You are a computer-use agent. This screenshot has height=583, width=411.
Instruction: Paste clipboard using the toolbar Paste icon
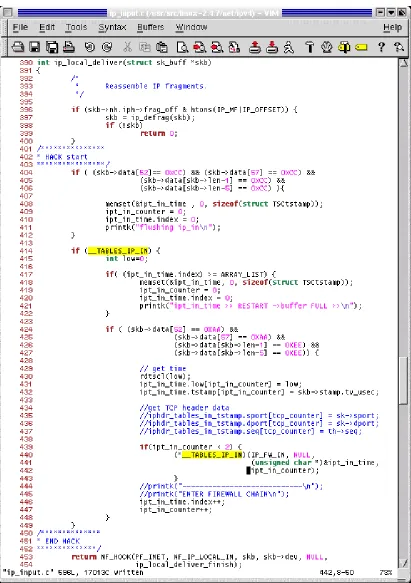click(x=161, y=47)
